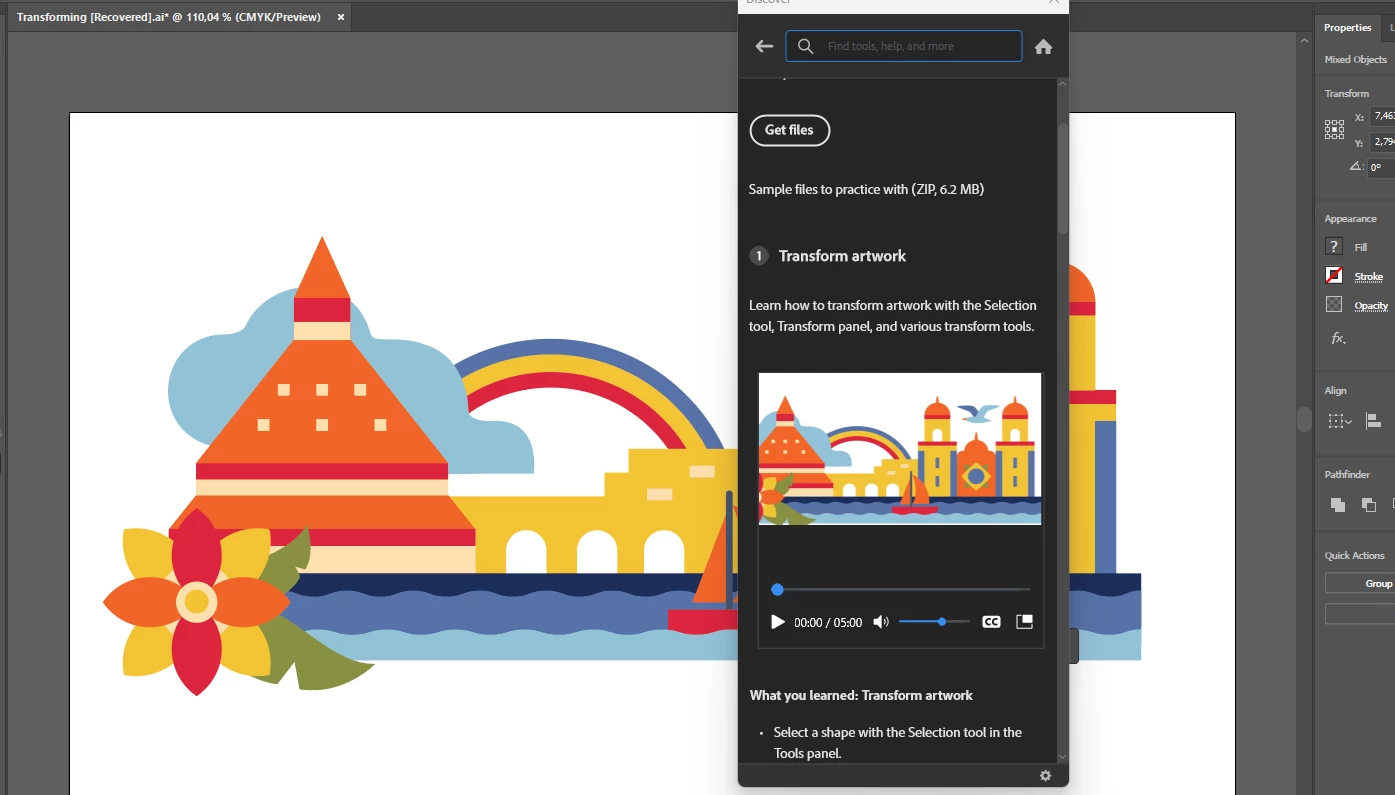Click the reference point locator grid

click(1334, 129)
